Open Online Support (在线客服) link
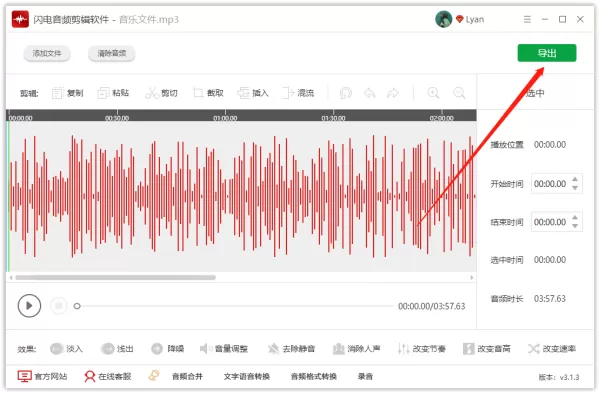The image size is (600, 394). coord(108,376)
